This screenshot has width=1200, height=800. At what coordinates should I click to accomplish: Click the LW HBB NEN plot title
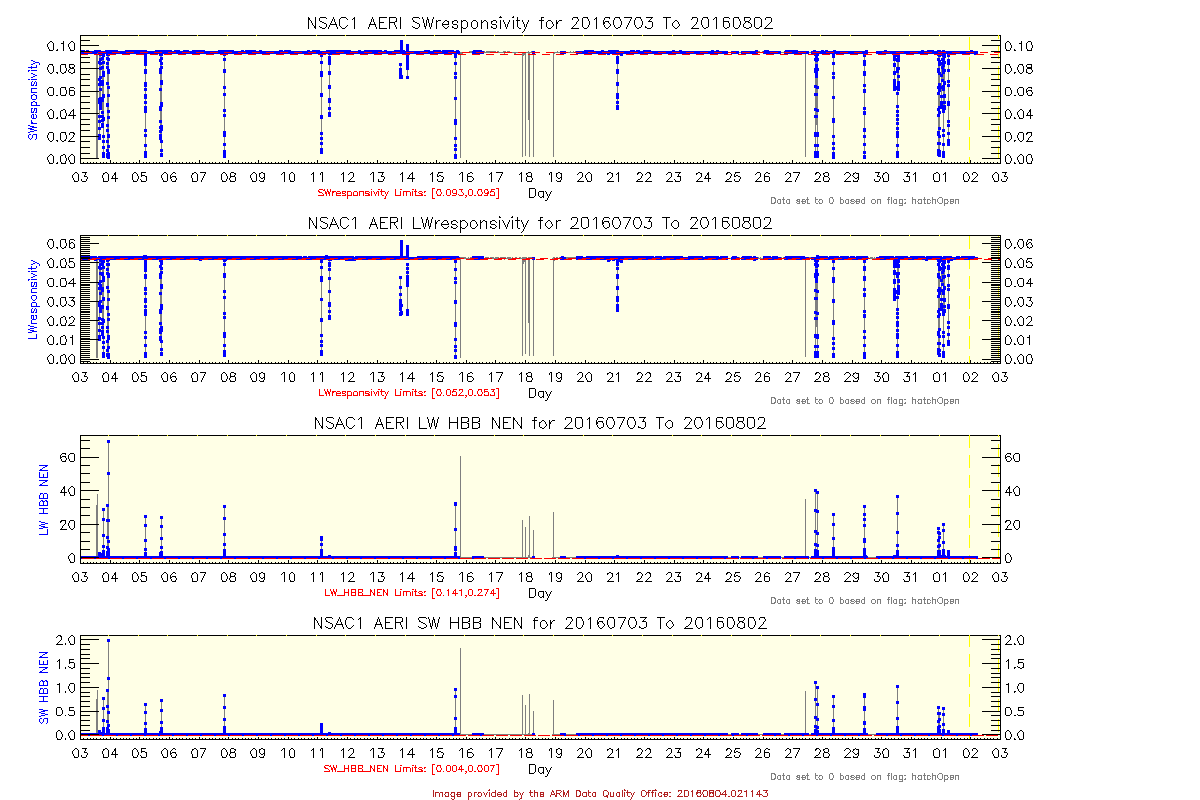(x=539, y=423)
